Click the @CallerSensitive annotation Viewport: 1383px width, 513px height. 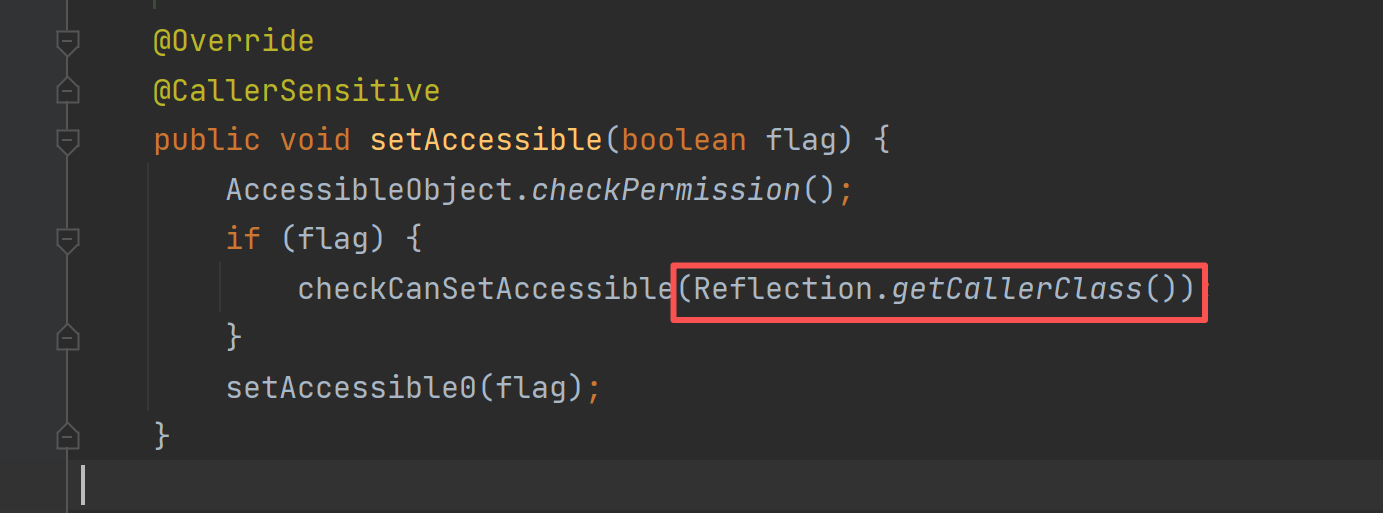pos(296,91)
